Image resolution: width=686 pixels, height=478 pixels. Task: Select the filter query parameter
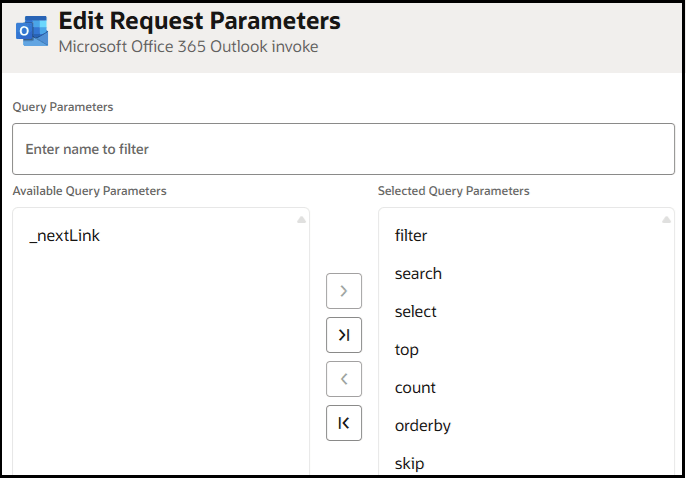[x=411, y=236]
